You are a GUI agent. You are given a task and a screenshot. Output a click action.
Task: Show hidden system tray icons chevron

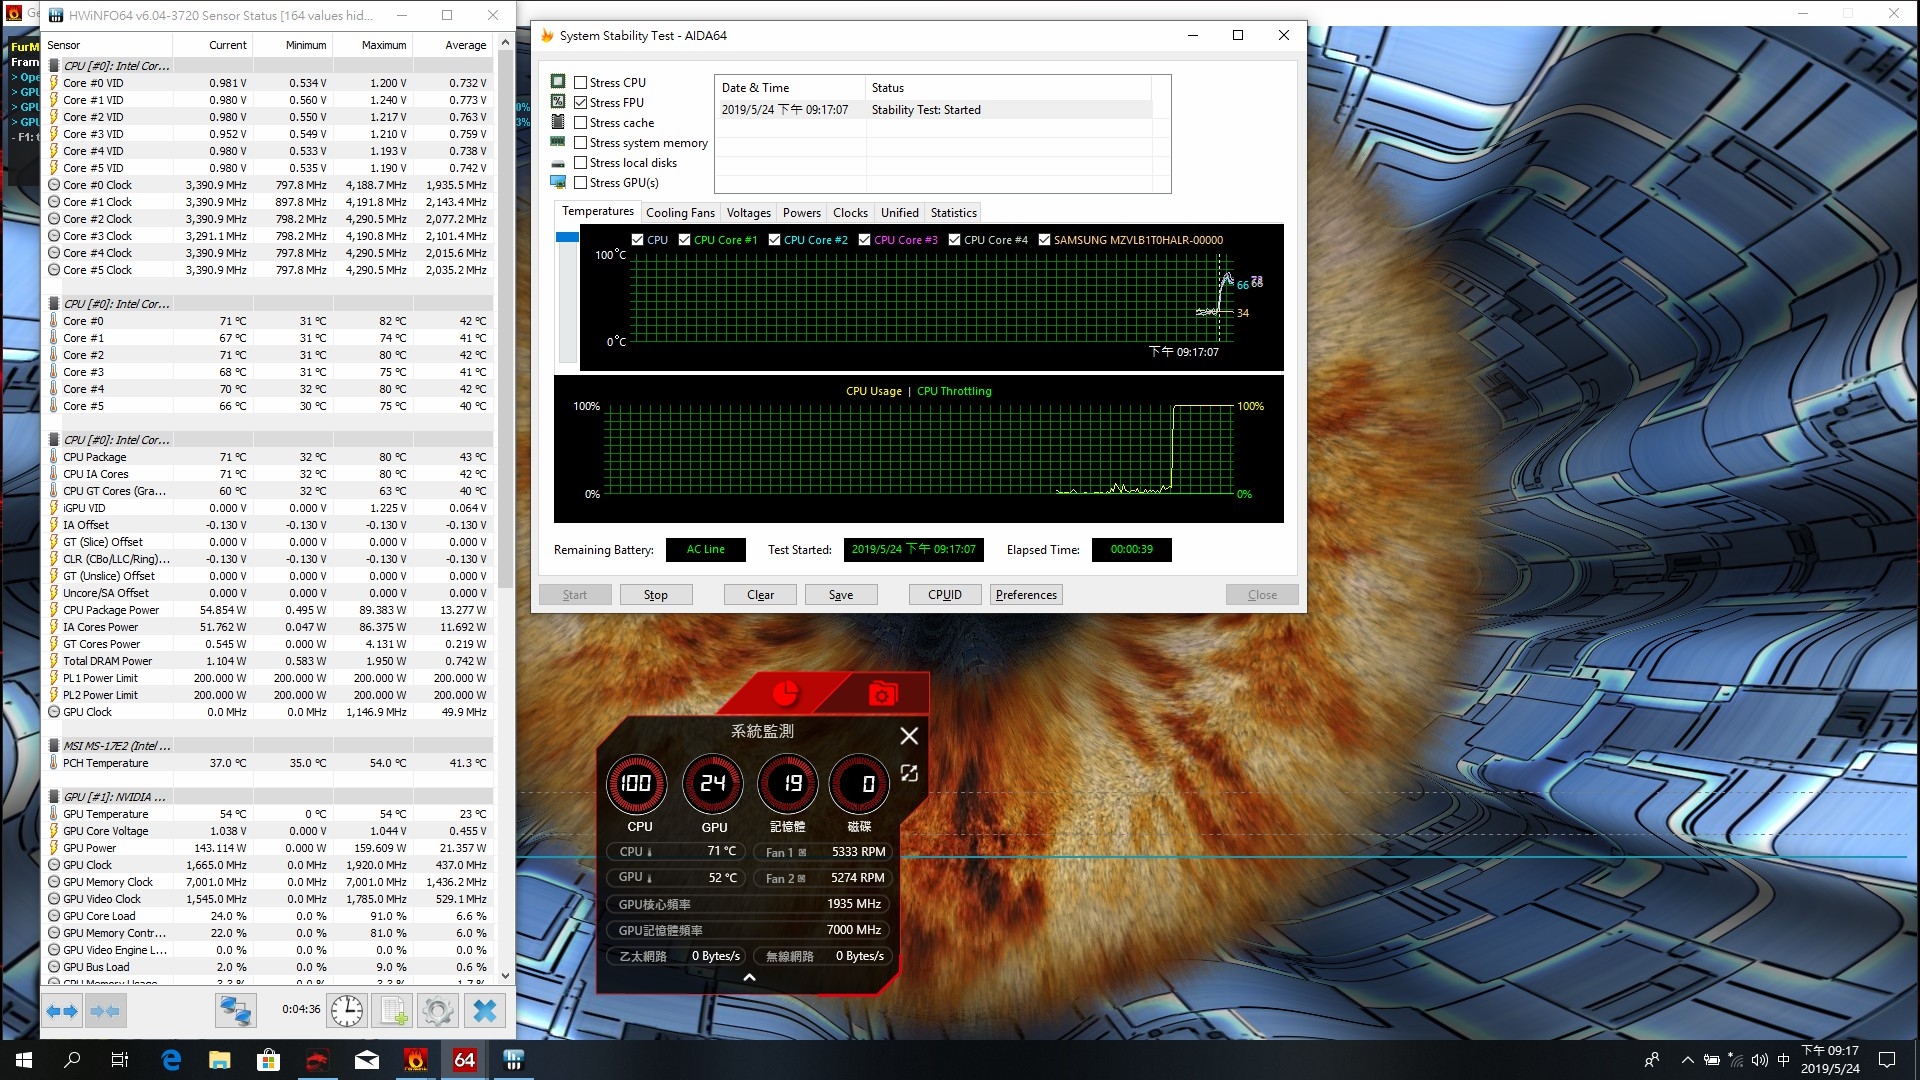(x=1688, y=1060)
